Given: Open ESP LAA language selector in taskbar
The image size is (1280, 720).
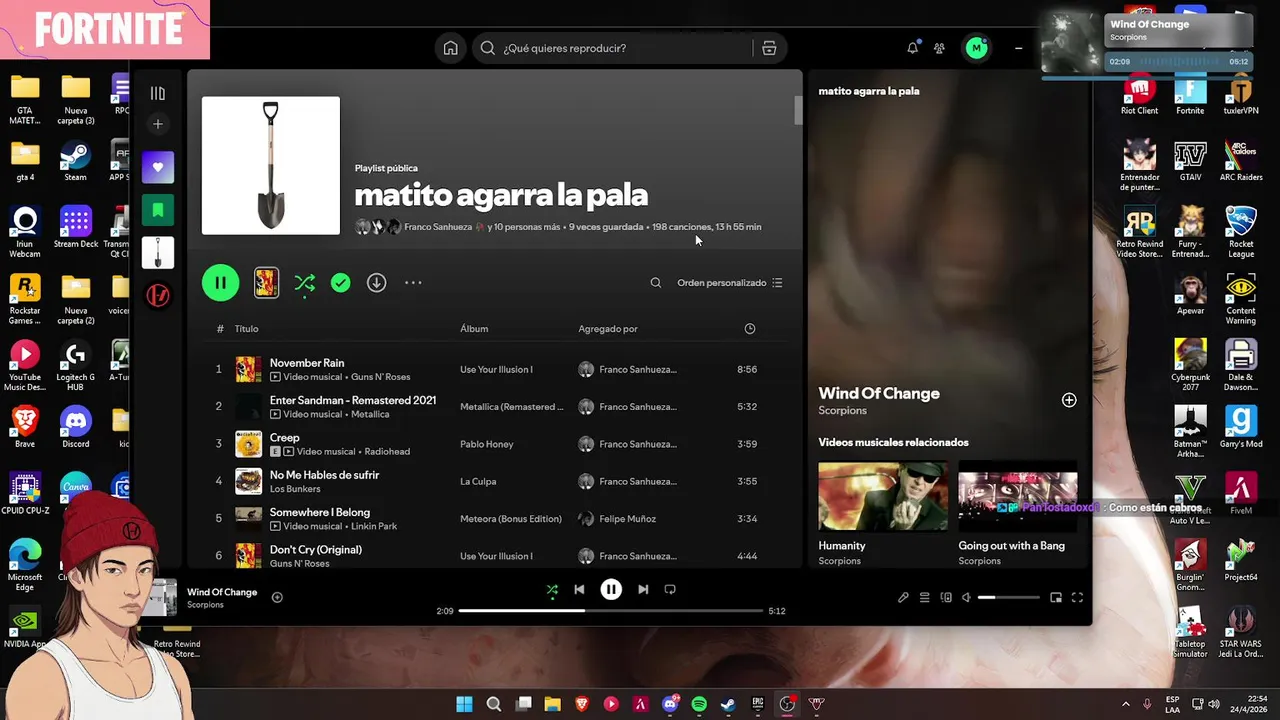Looking at the screenshot, I should point(1173,704).
